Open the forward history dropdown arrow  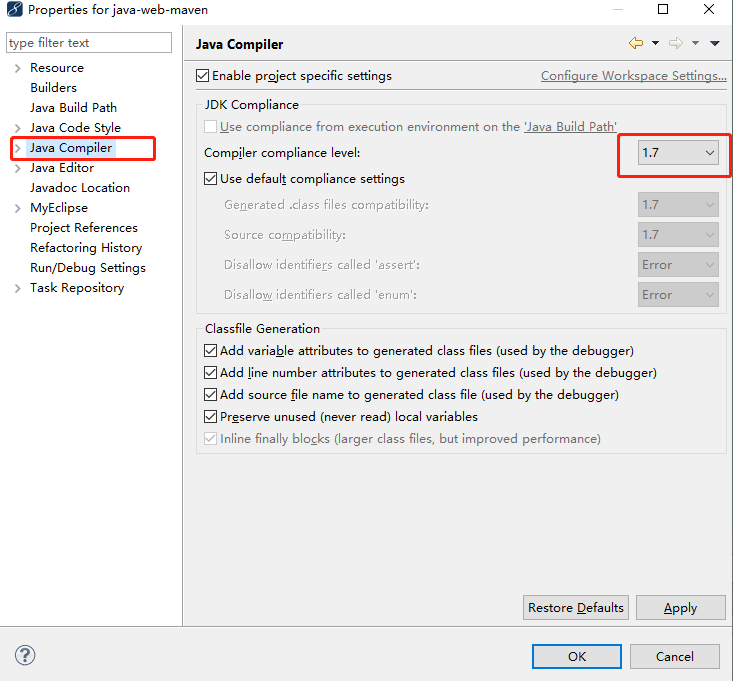tap(696, 43)
